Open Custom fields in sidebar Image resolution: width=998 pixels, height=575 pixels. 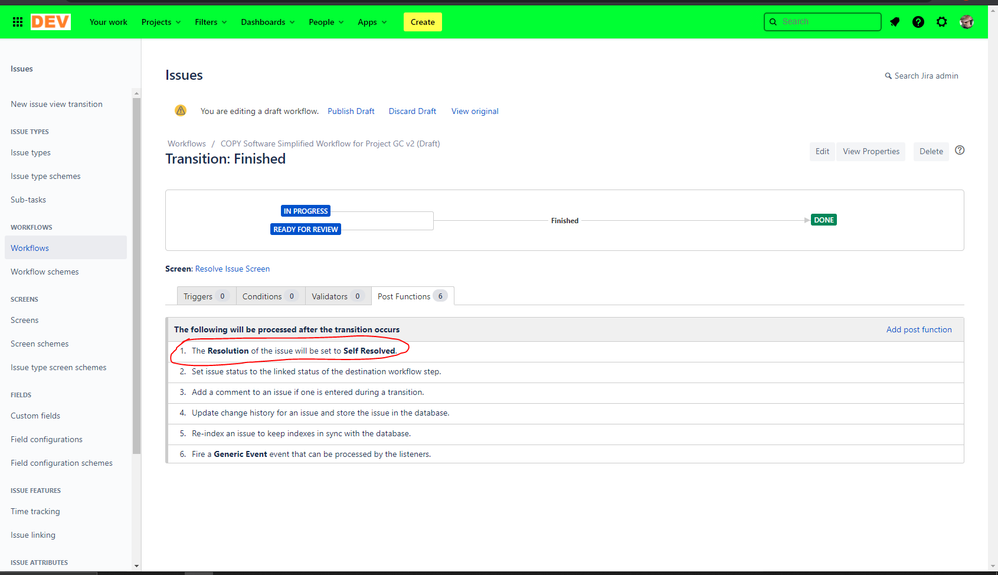coord(35,416)
